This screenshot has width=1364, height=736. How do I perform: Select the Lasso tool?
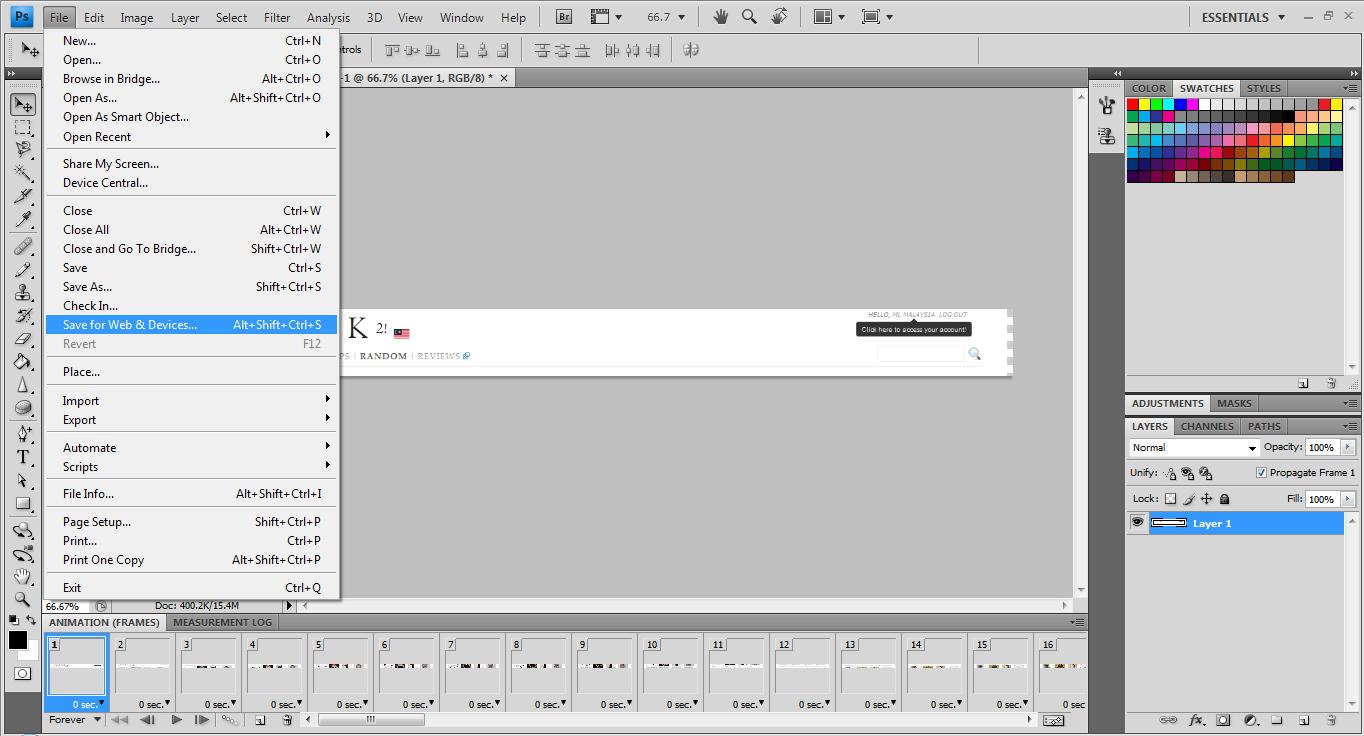click(23, 150)
